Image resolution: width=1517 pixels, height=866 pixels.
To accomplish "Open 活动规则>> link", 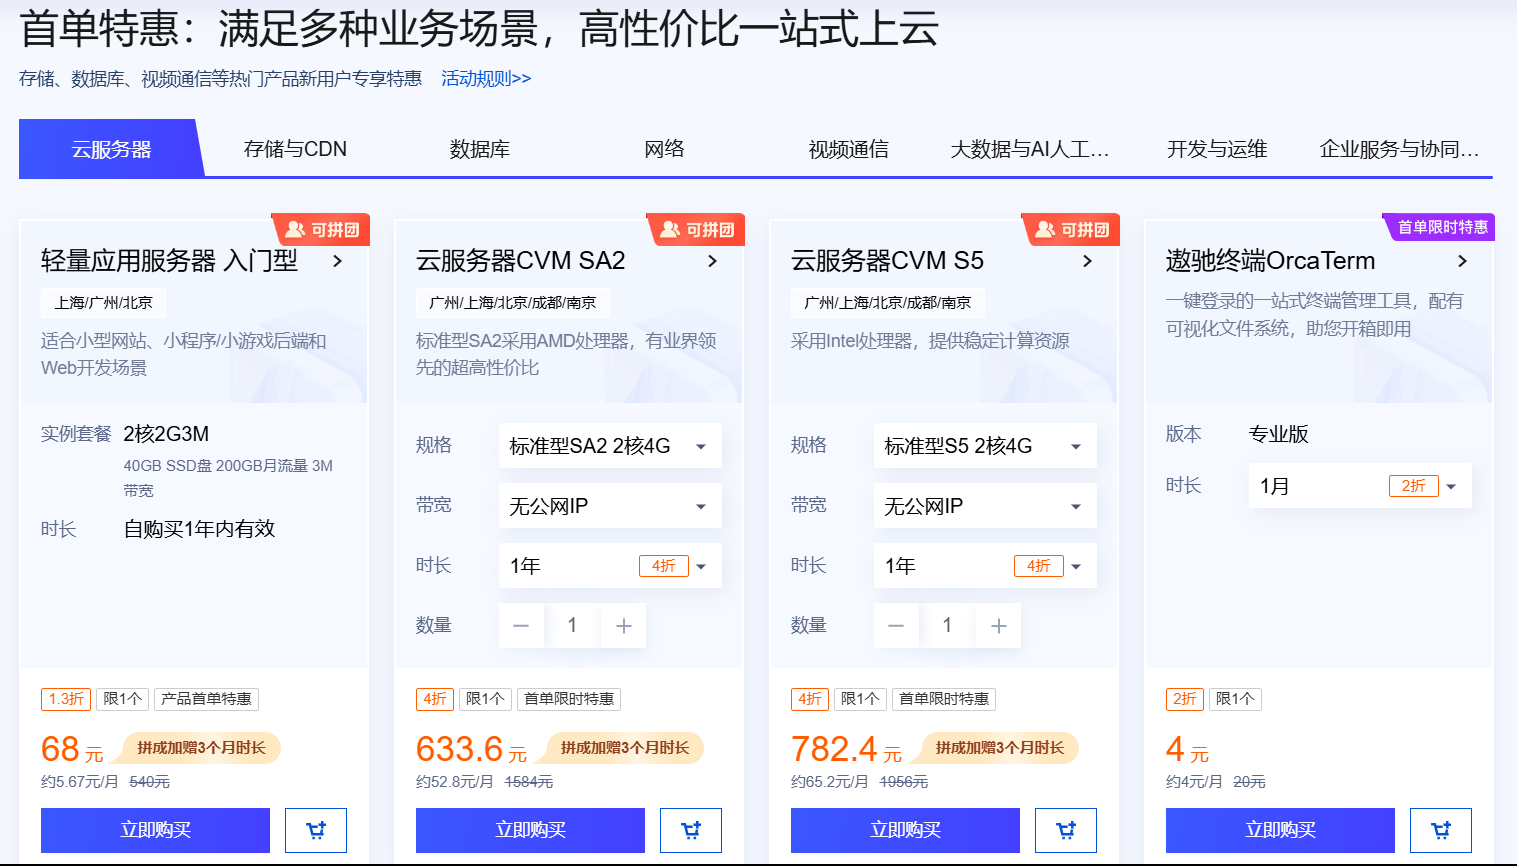I will click(x=486, y=78).
